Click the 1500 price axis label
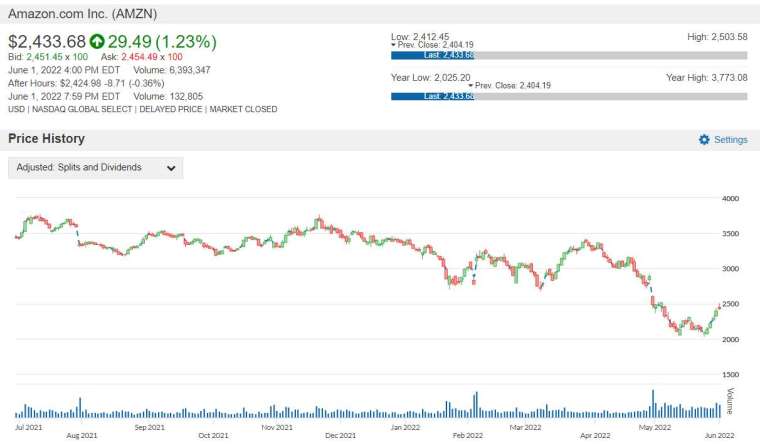 (730, 375)
